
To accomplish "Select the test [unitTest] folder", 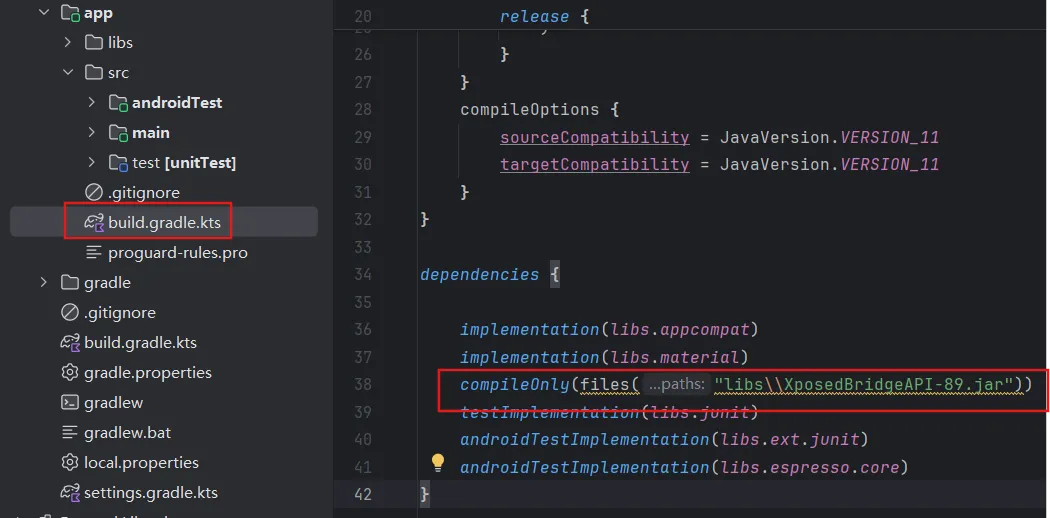I will 184,162.
